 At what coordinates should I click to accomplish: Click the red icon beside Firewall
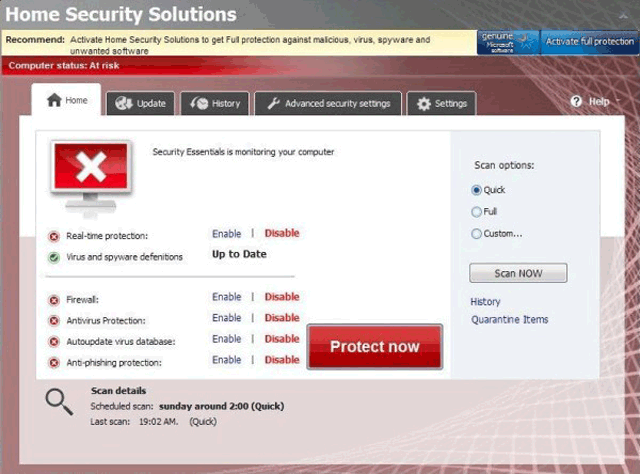(x=54, y=300)
